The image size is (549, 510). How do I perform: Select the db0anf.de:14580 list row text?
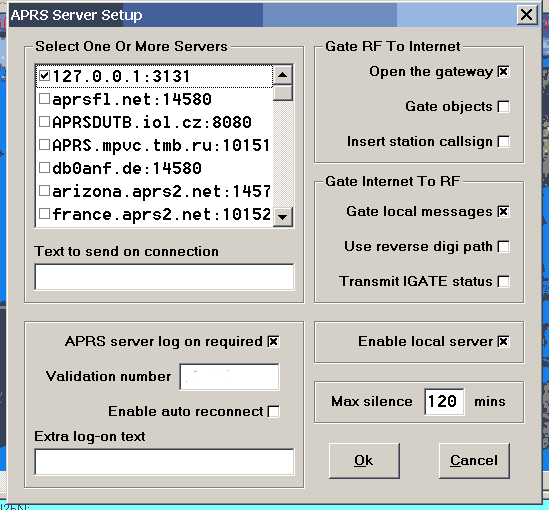(x=127, y=168)
